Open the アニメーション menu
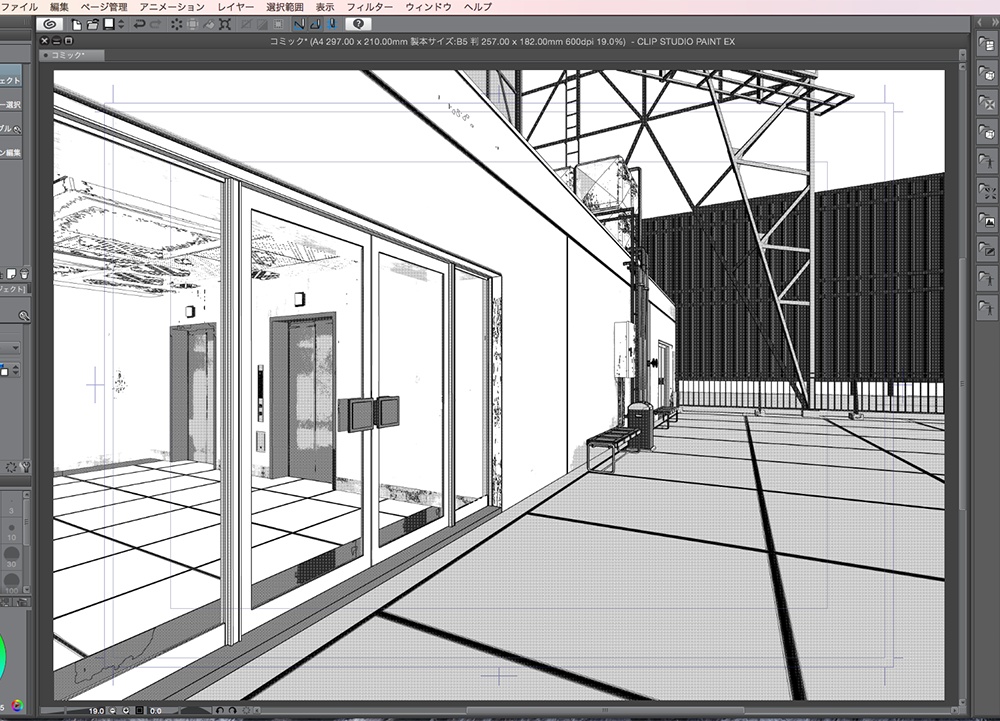 (172, 7)
